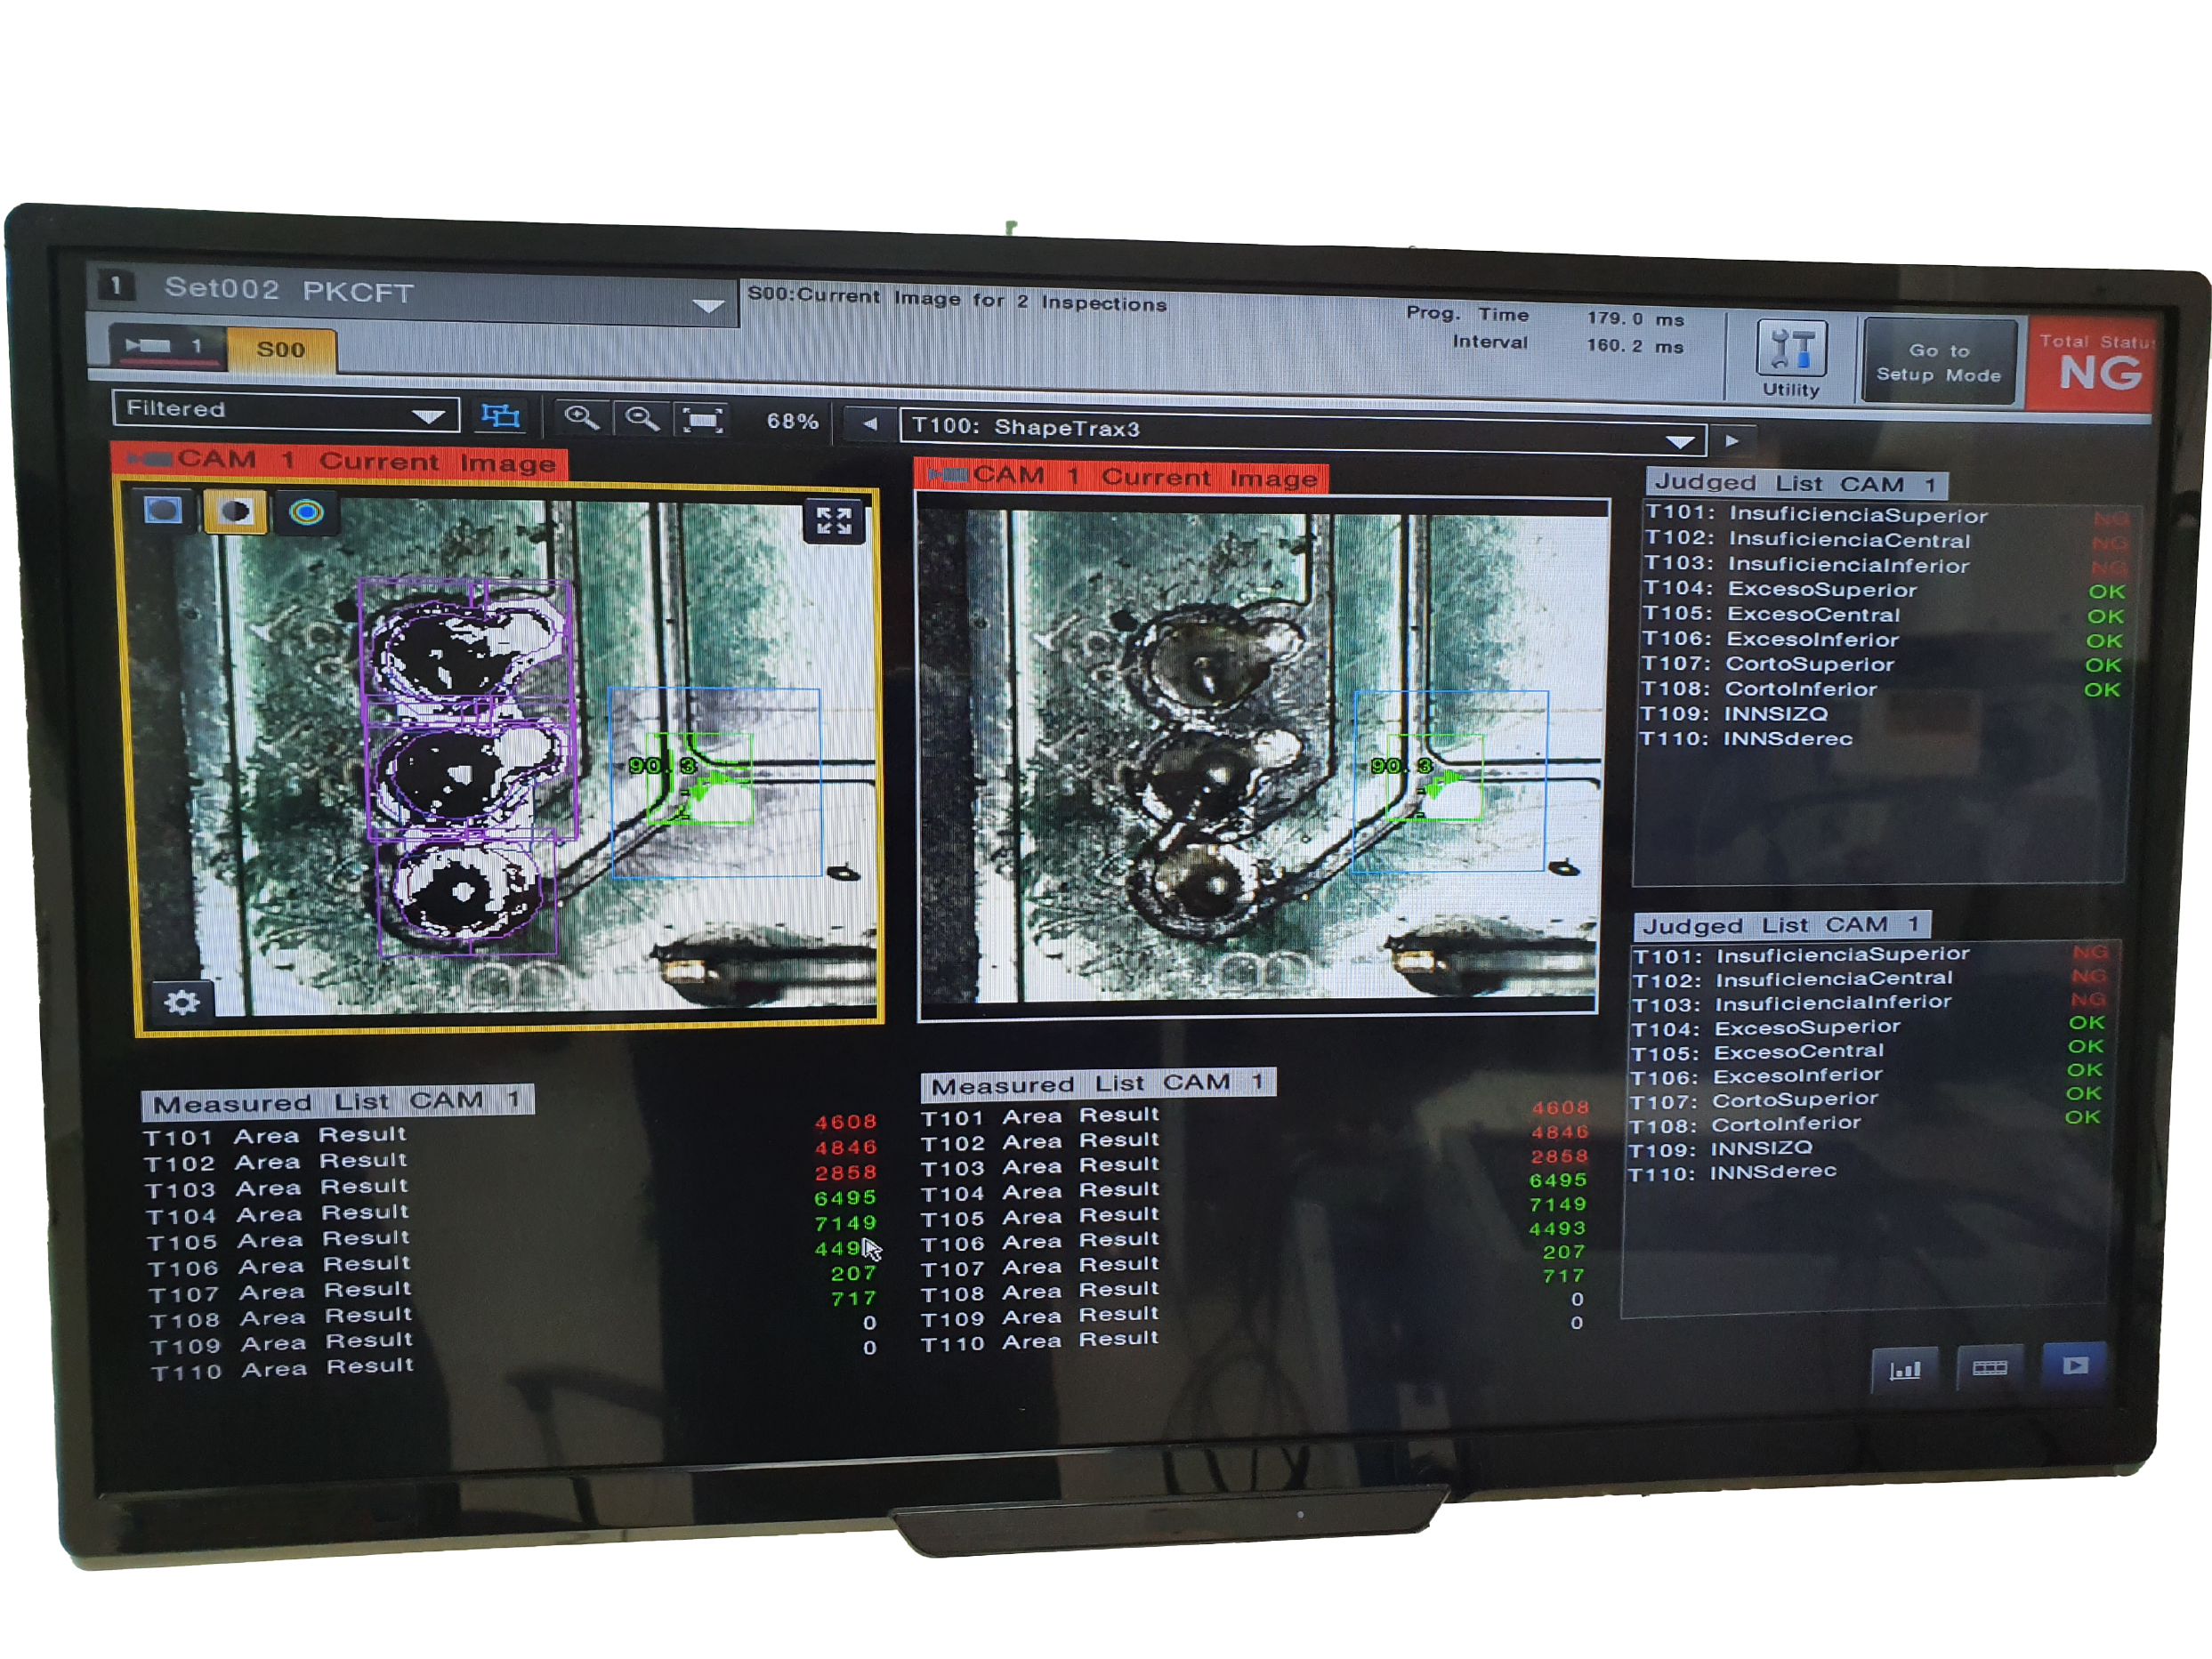Viewport: 2212px width, 1659px height.
Task: Select T107: CortoSuperior in upper Judged List
Action: click(x=1882, y=664)
